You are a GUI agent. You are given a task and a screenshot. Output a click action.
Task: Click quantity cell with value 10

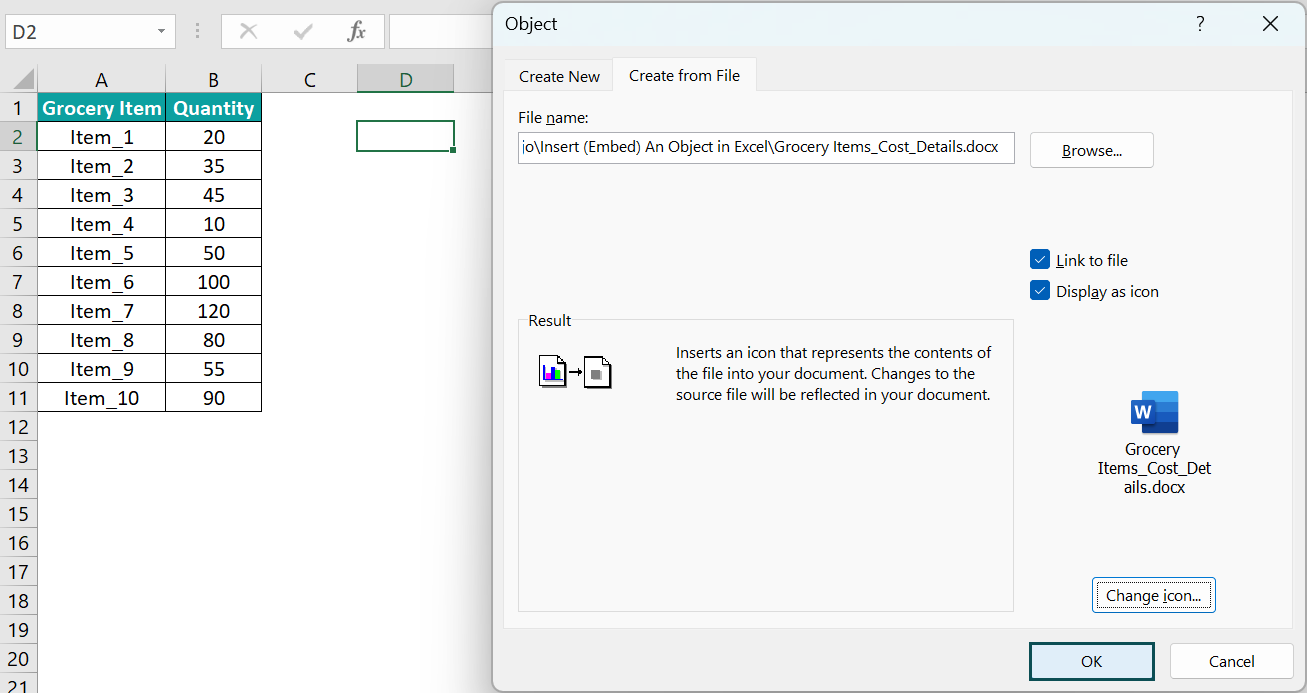coord(214,224)
